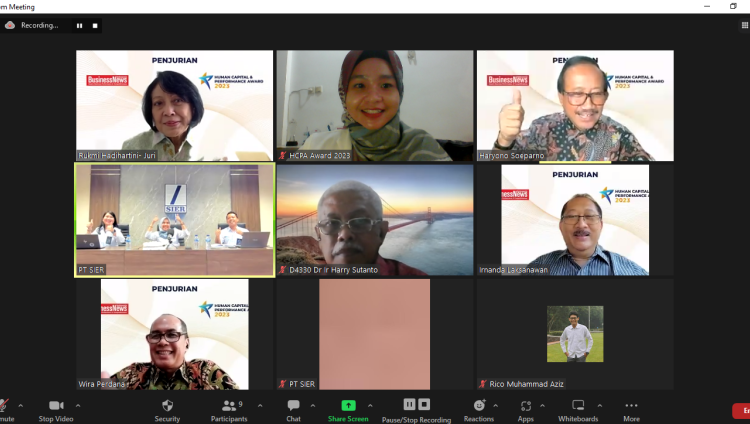The width and height of the screenshot is (750, 424).
Task: Expand audio options arrow beside mute
Action: pyautogui.click(x=21, y=405)
